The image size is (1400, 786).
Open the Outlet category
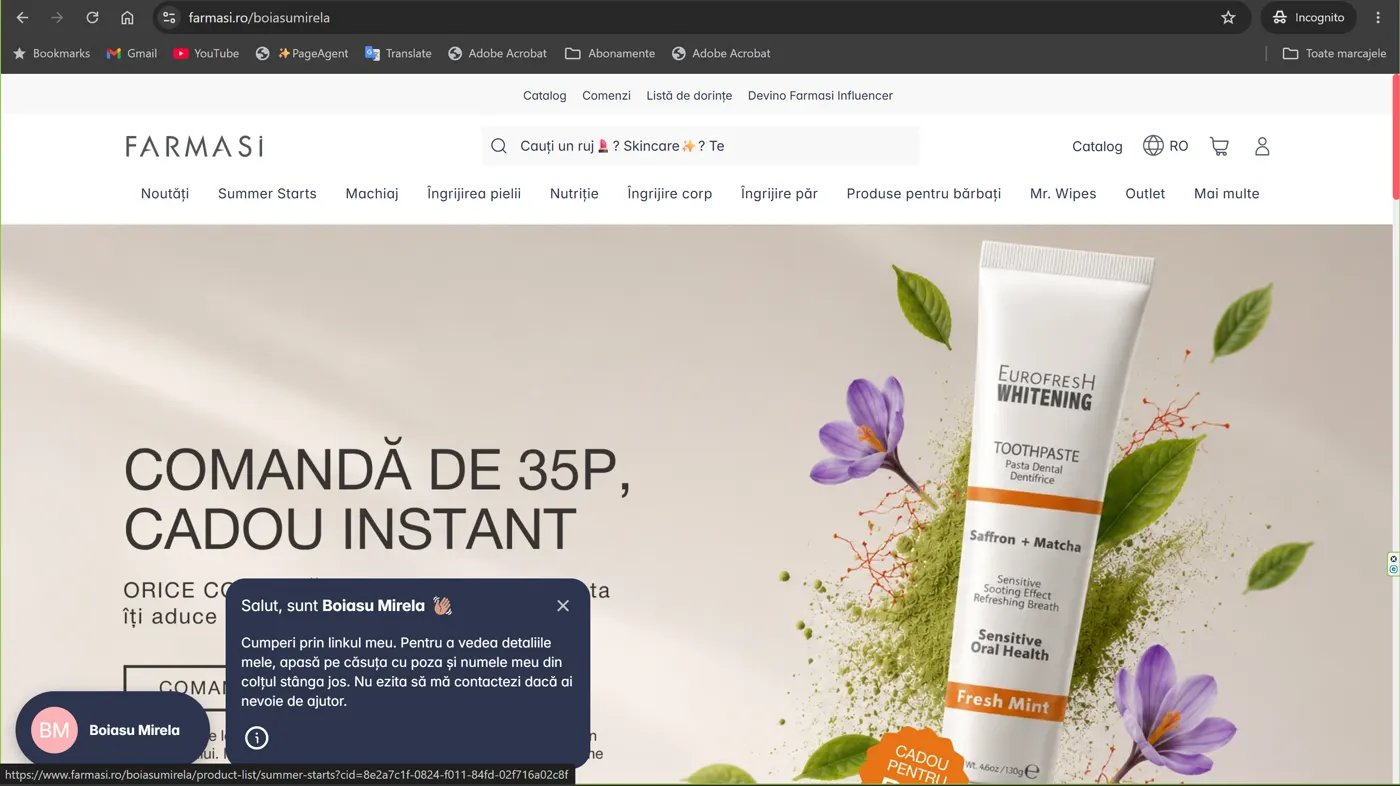pos(1145,194)
